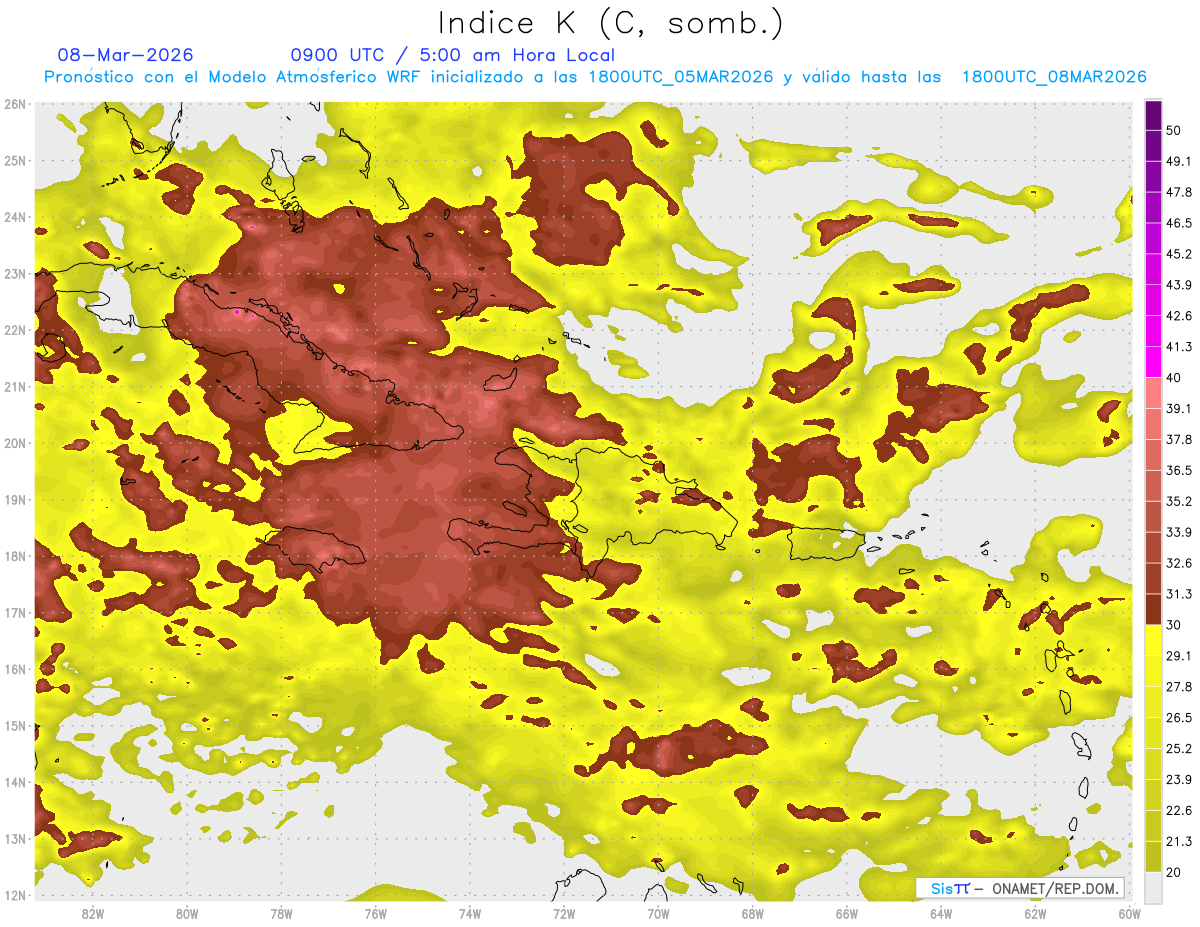Click the dark brown swatch between 30 and 31.3
Viewport: 1200px width, 927px height.
pyautogui.click(x=1153, y=609)
